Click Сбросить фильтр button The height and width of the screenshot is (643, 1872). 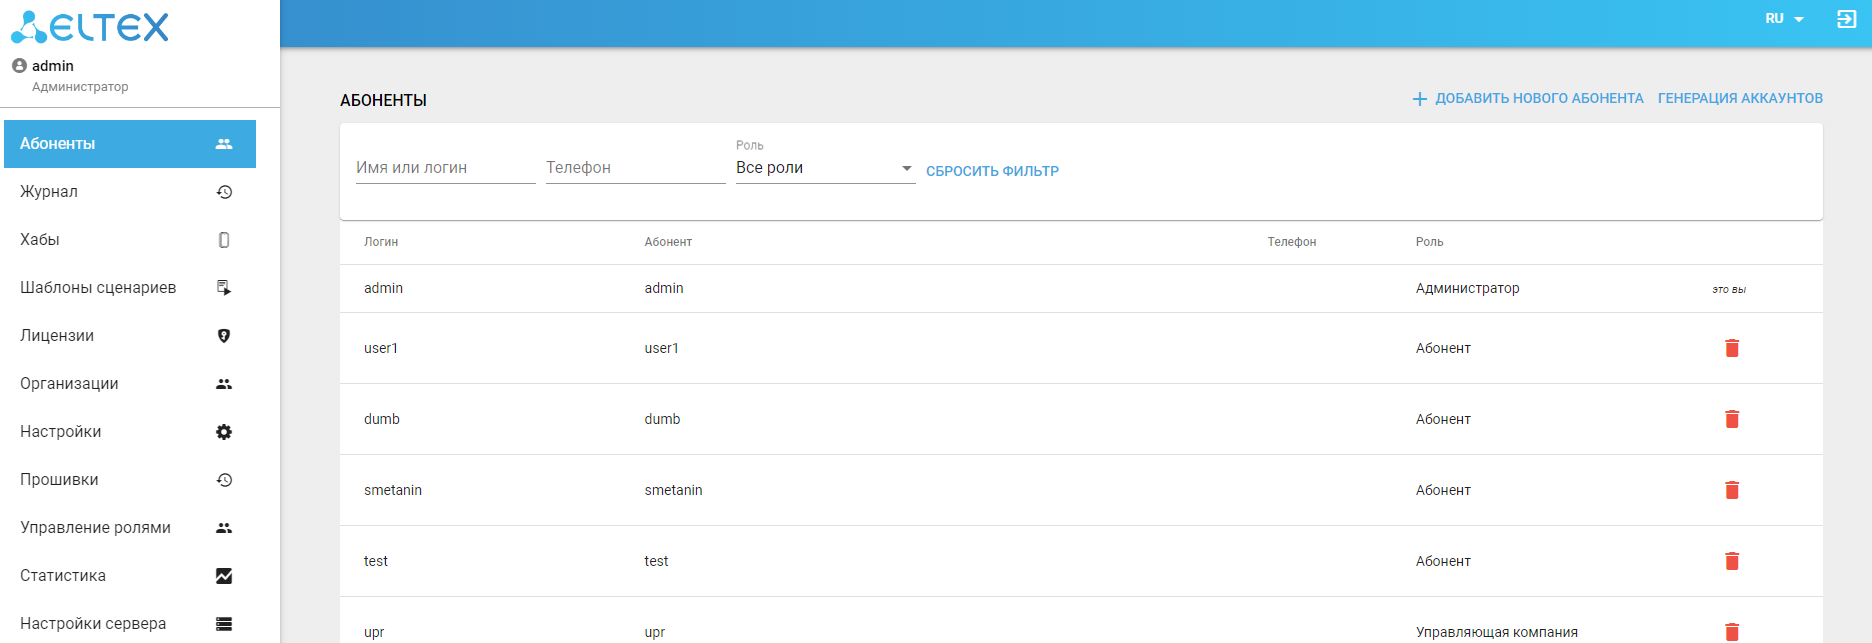(x=992, y=171)
